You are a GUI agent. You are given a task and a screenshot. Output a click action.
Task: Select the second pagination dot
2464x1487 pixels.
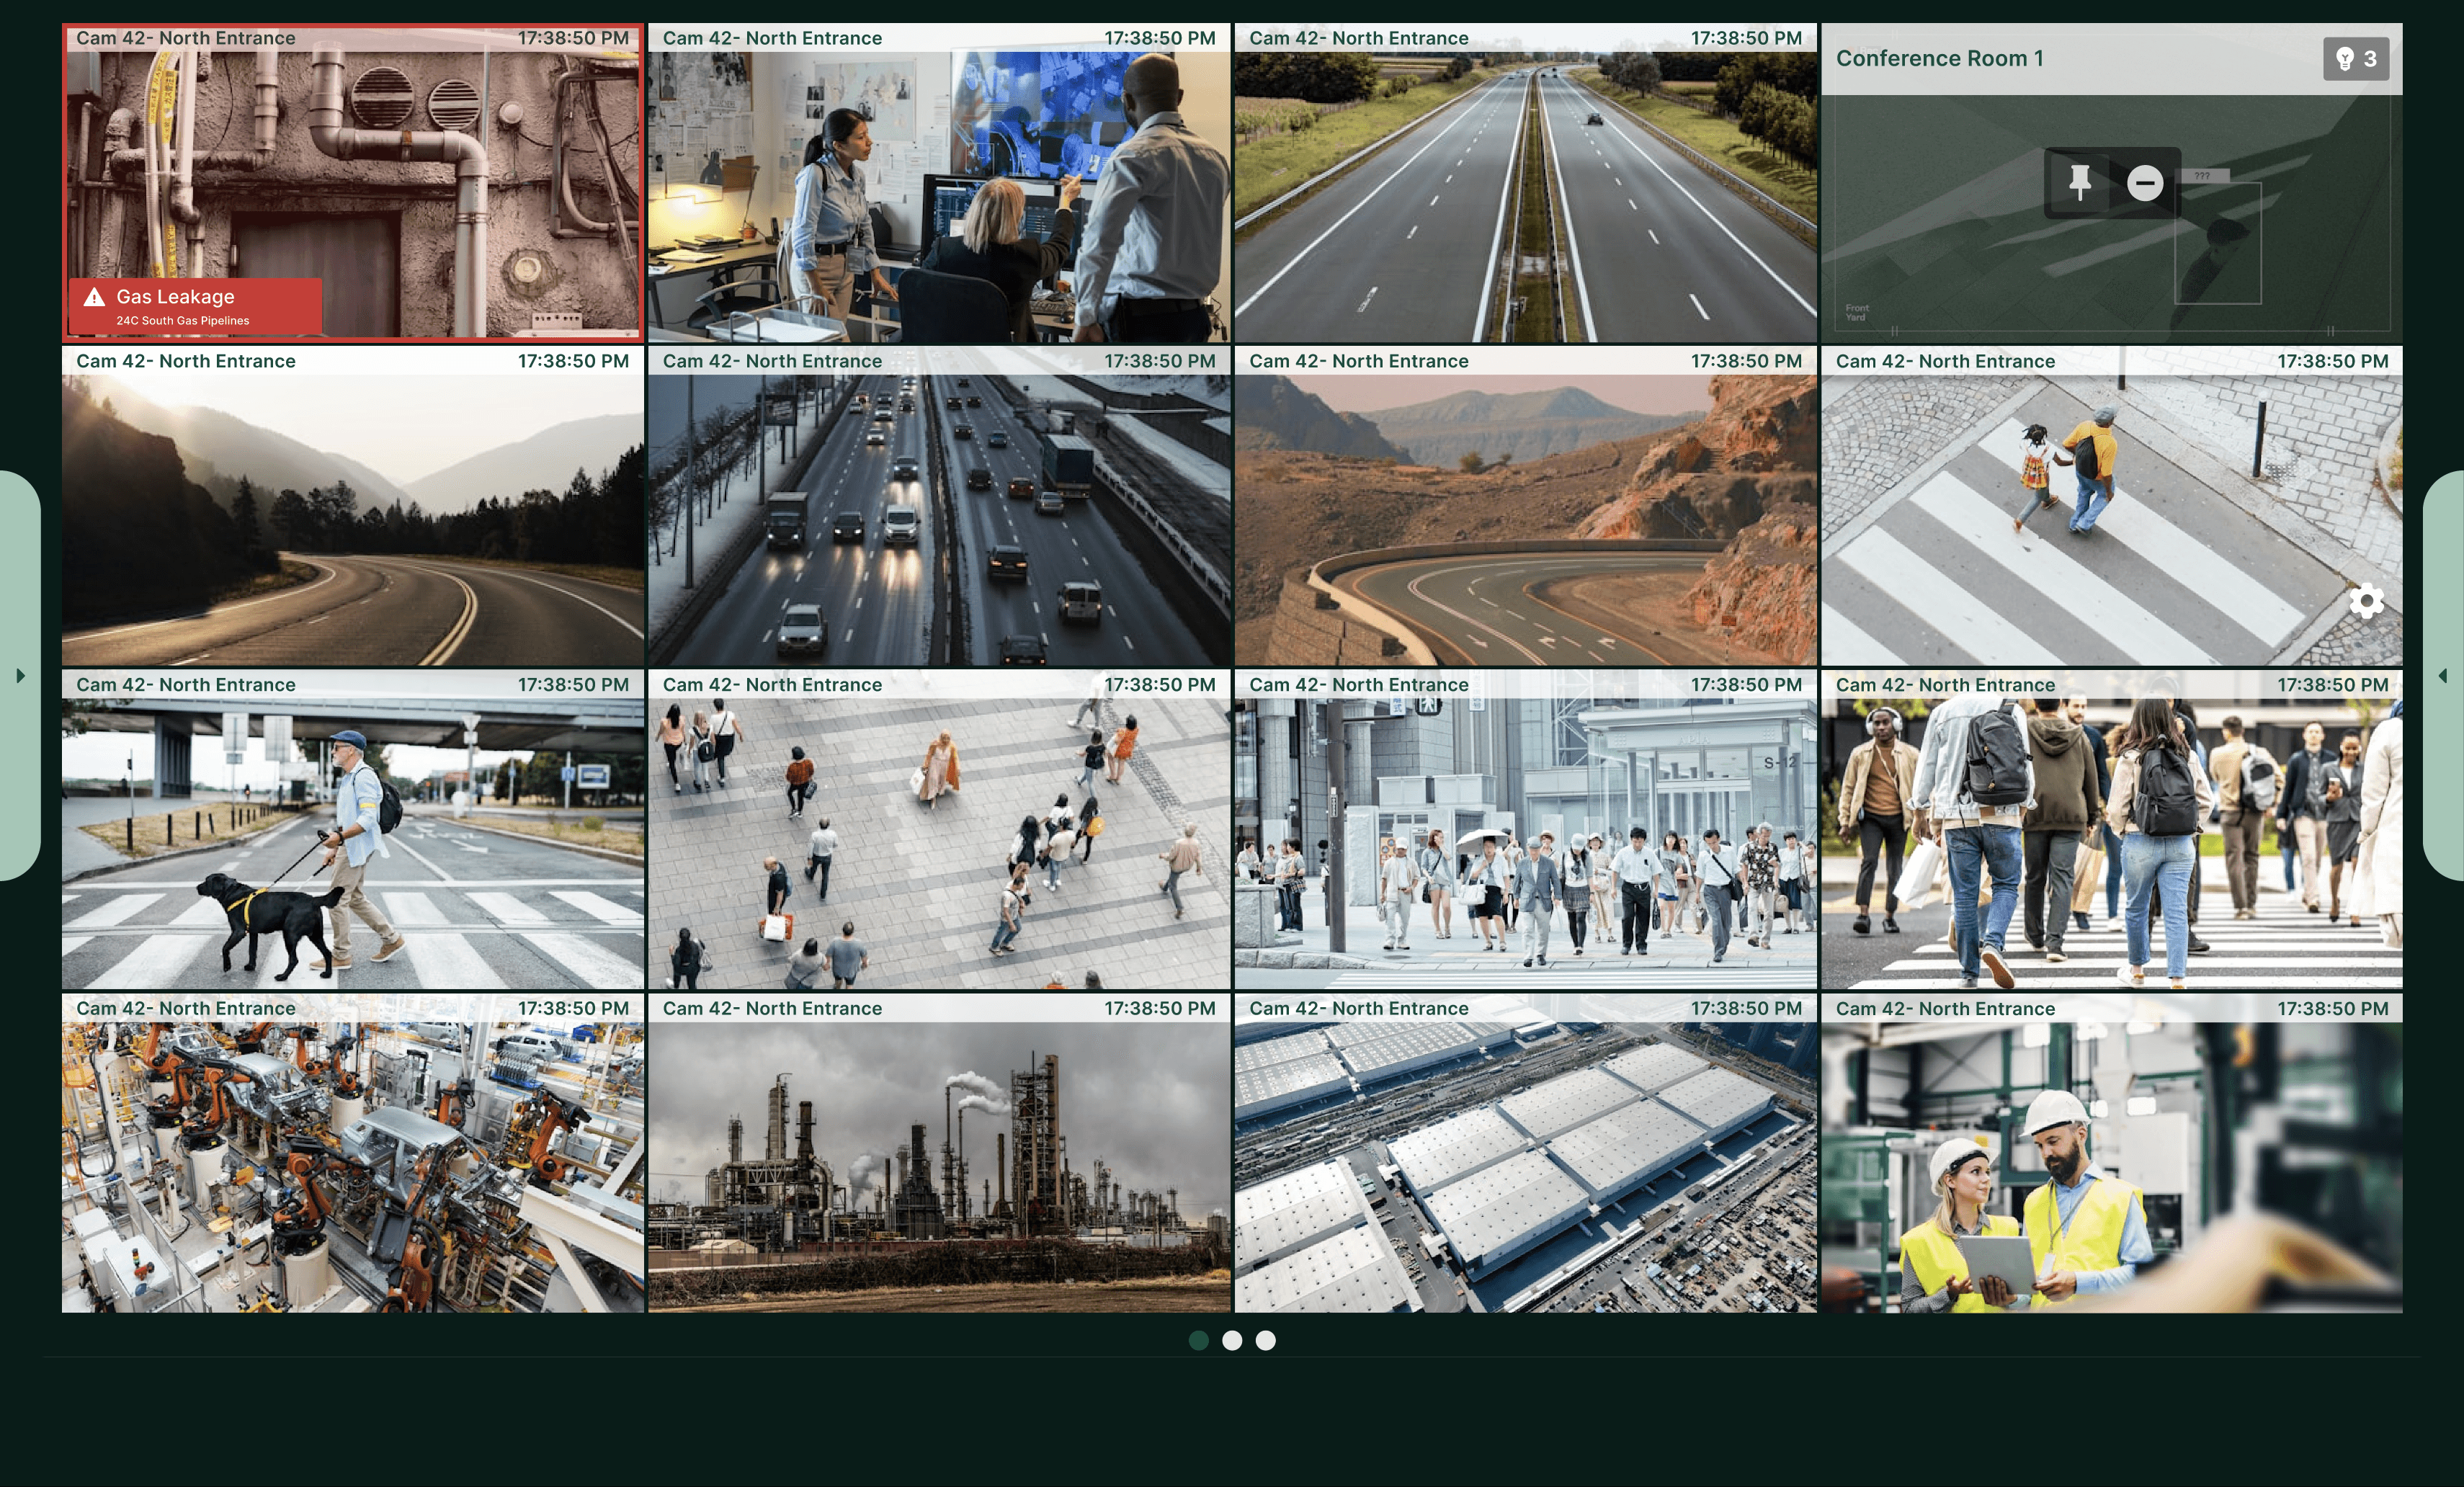coord(1232,1340)
